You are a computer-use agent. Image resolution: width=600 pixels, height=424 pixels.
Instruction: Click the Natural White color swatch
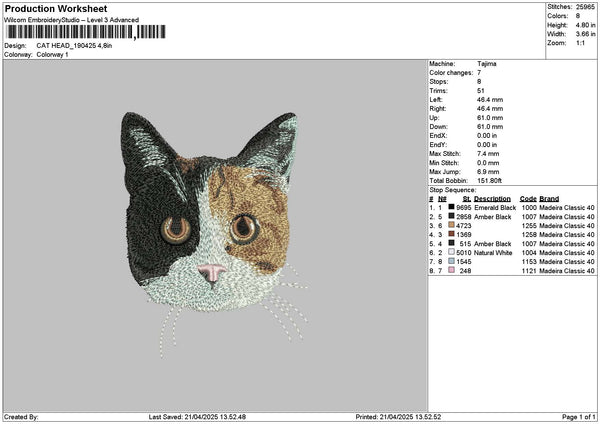[x=452, y=253]
